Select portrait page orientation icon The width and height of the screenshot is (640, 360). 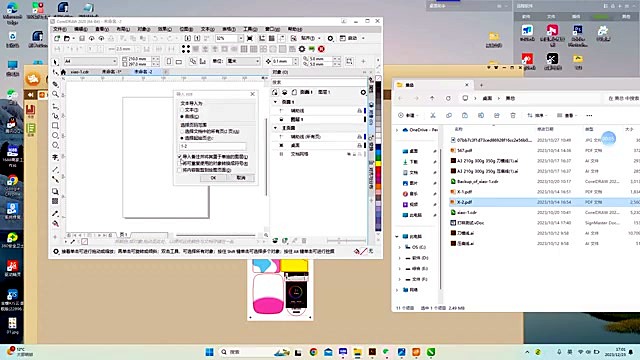(x=169, y=62)
